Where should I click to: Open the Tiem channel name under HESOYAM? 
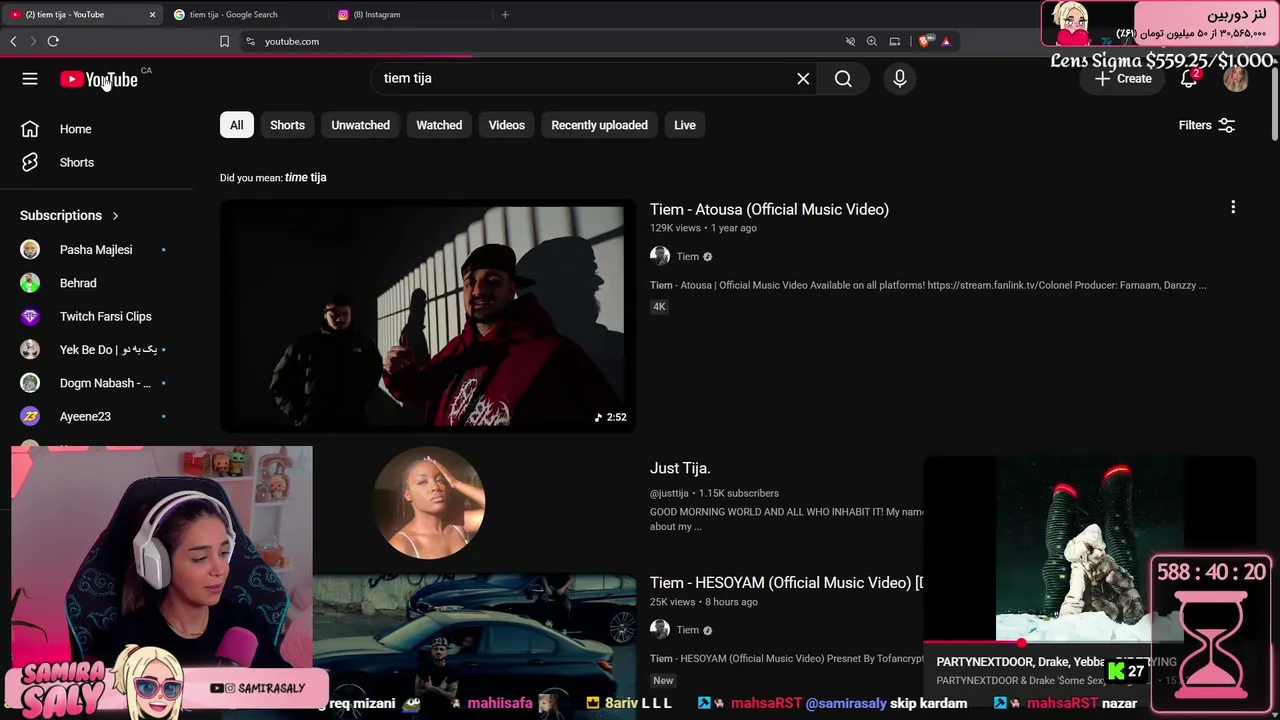click(688, 629)
